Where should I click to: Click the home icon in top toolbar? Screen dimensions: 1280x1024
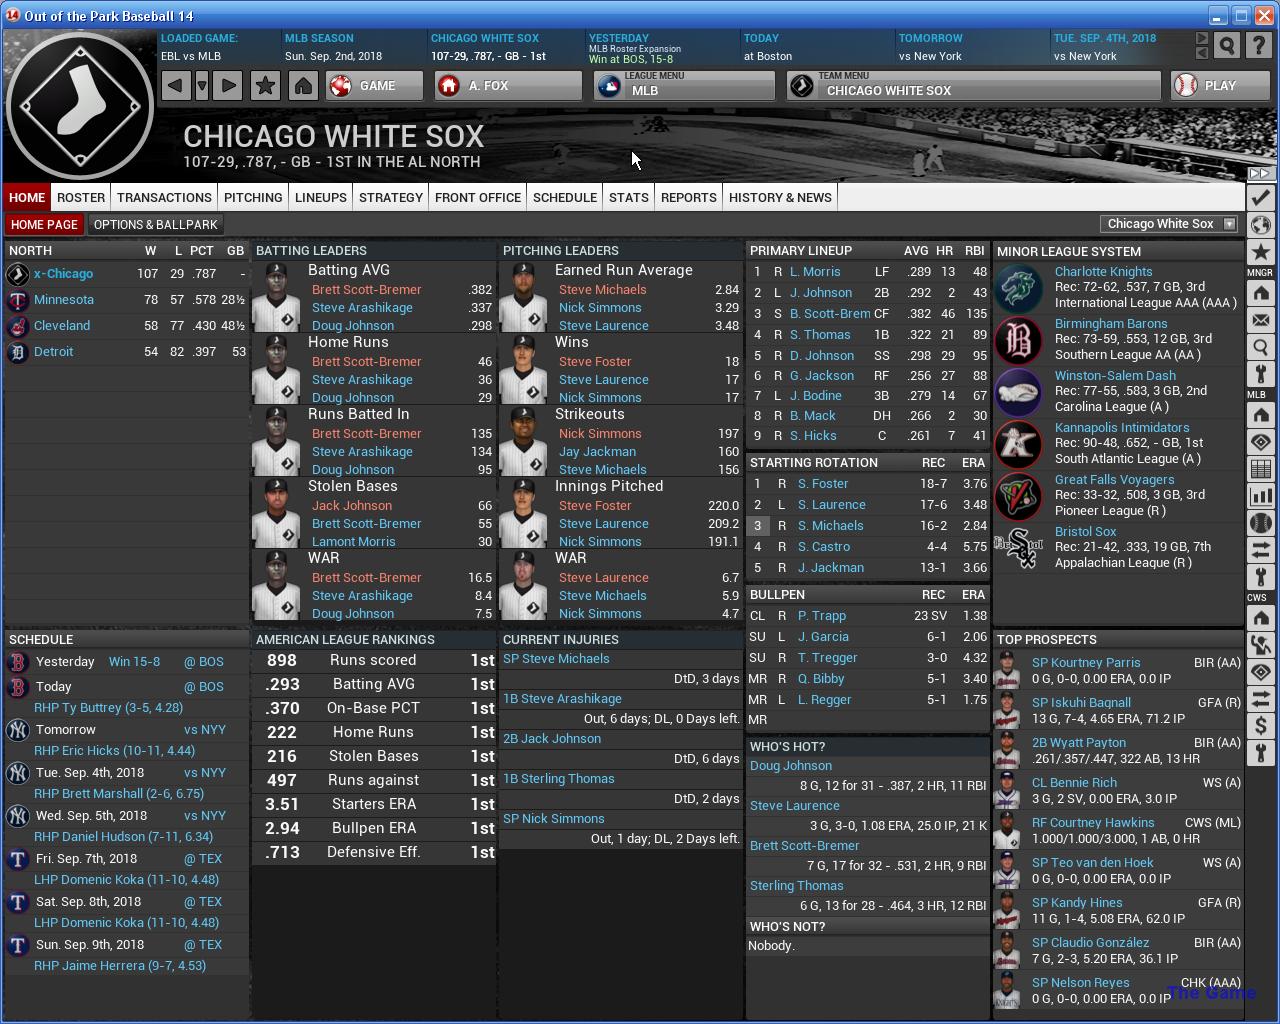(x=303, y=86)
